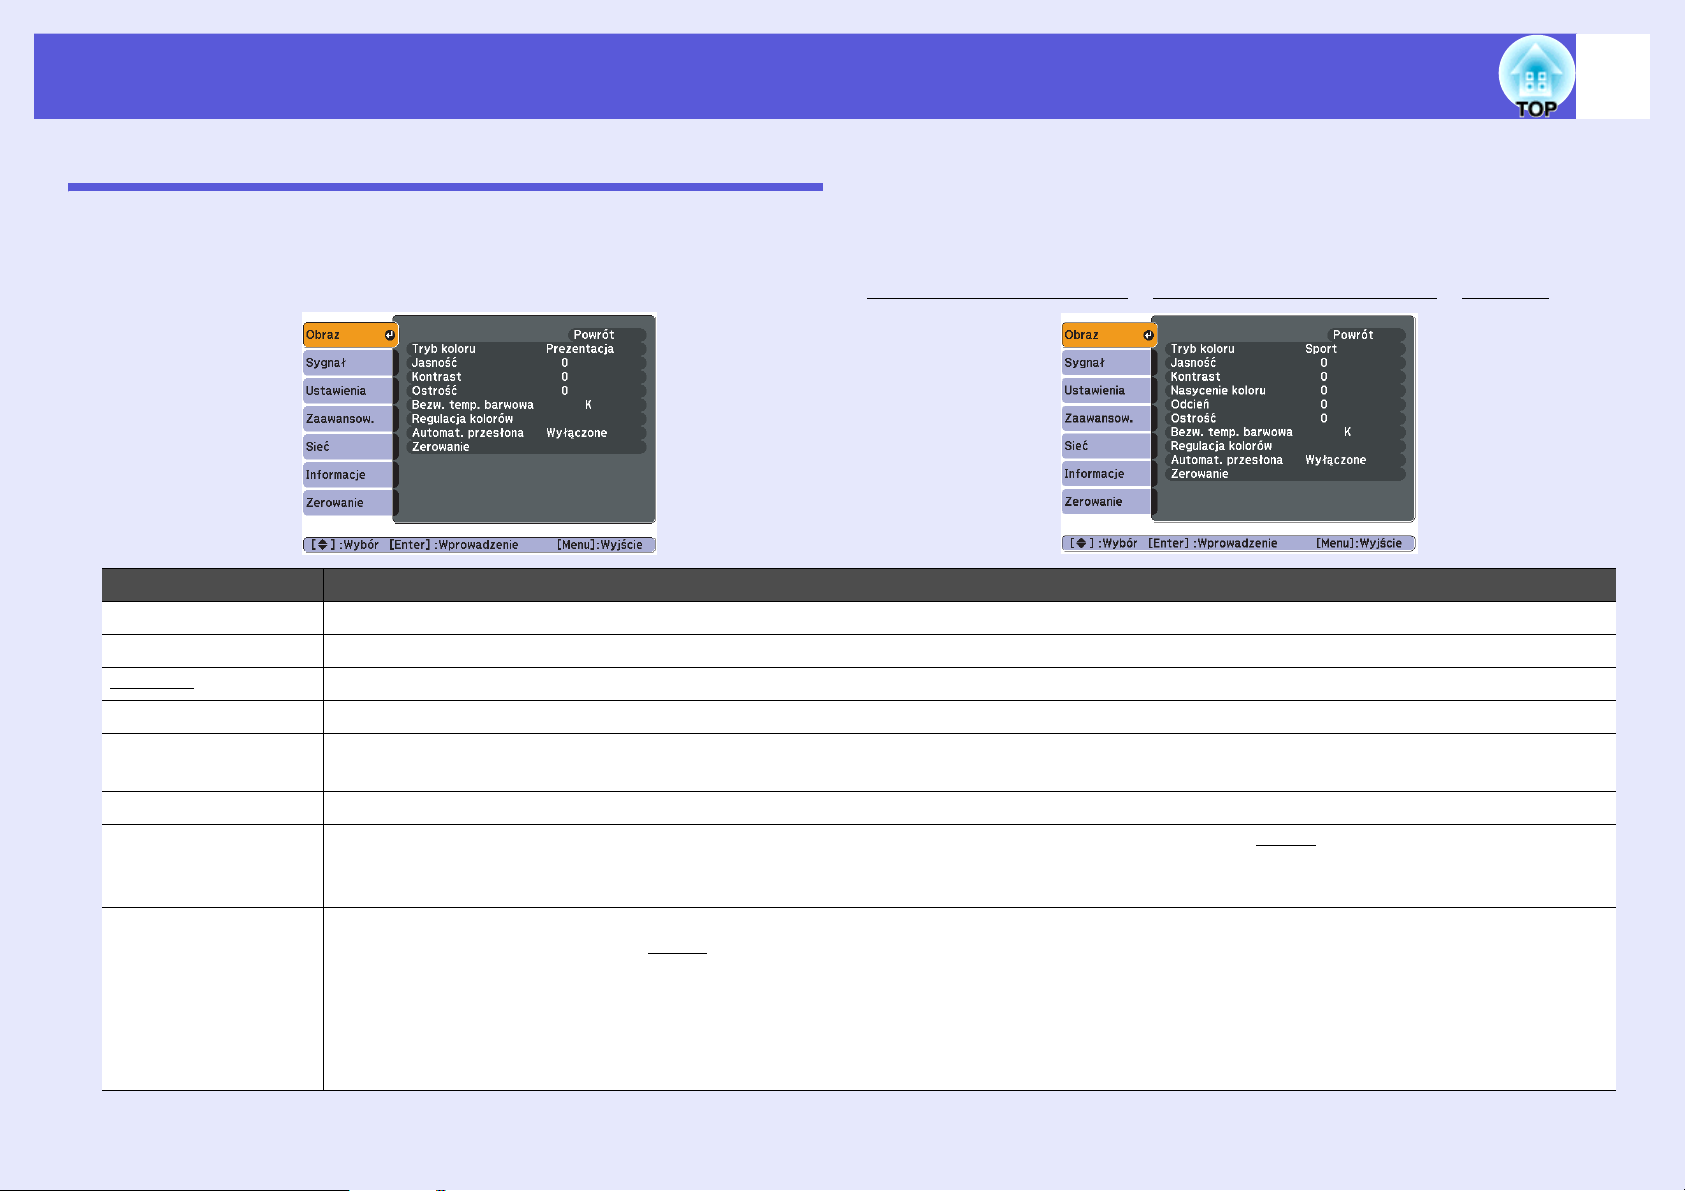Open Zaawansow. tab in the Prezentacja menu
The width and height of the screenshot is (1685, 1191).
point(348,419)
